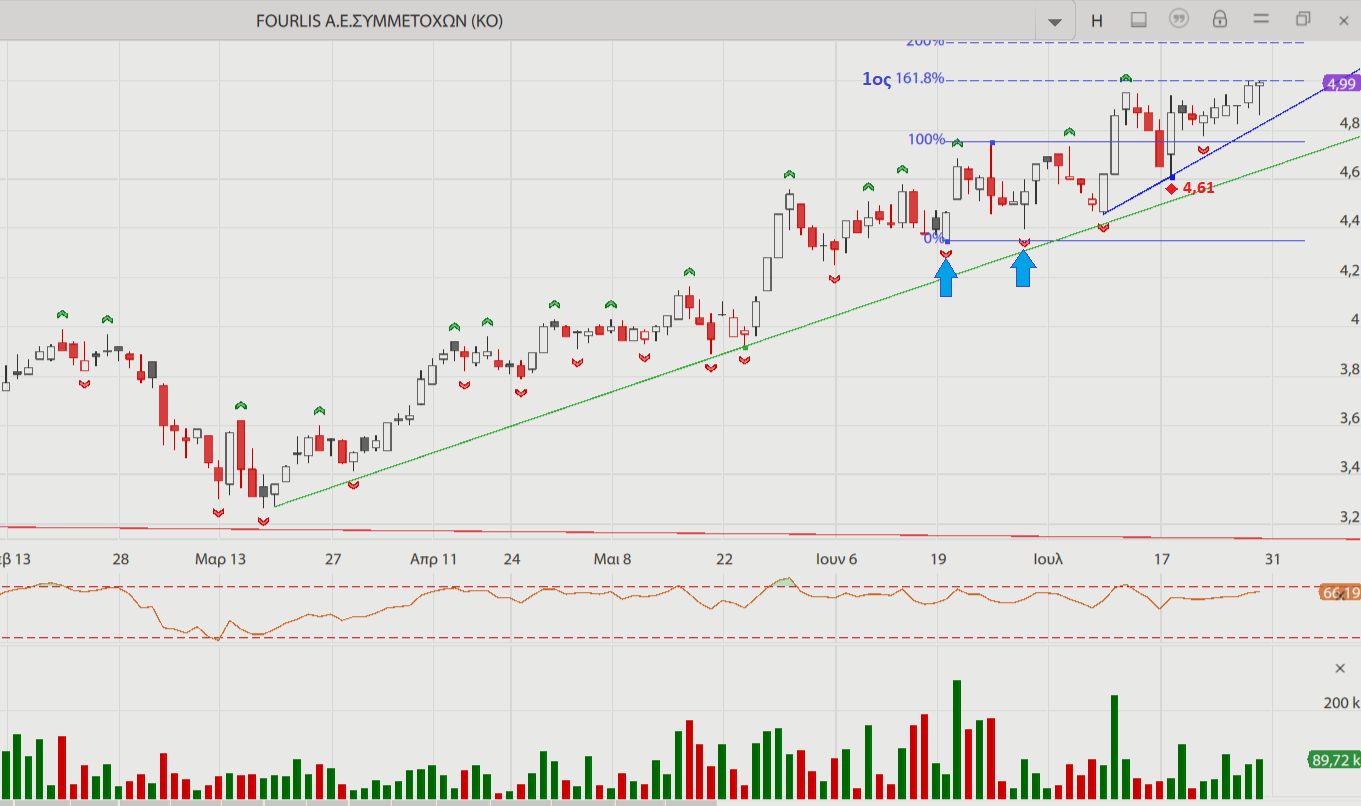Click the purple 4,99 current price tag
This screenshot has height=806, width=1361.
[1340, 84]
